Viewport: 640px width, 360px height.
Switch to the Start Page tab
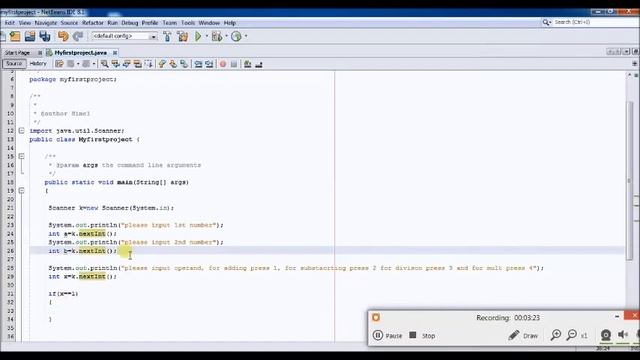click(x=18, y=53)
